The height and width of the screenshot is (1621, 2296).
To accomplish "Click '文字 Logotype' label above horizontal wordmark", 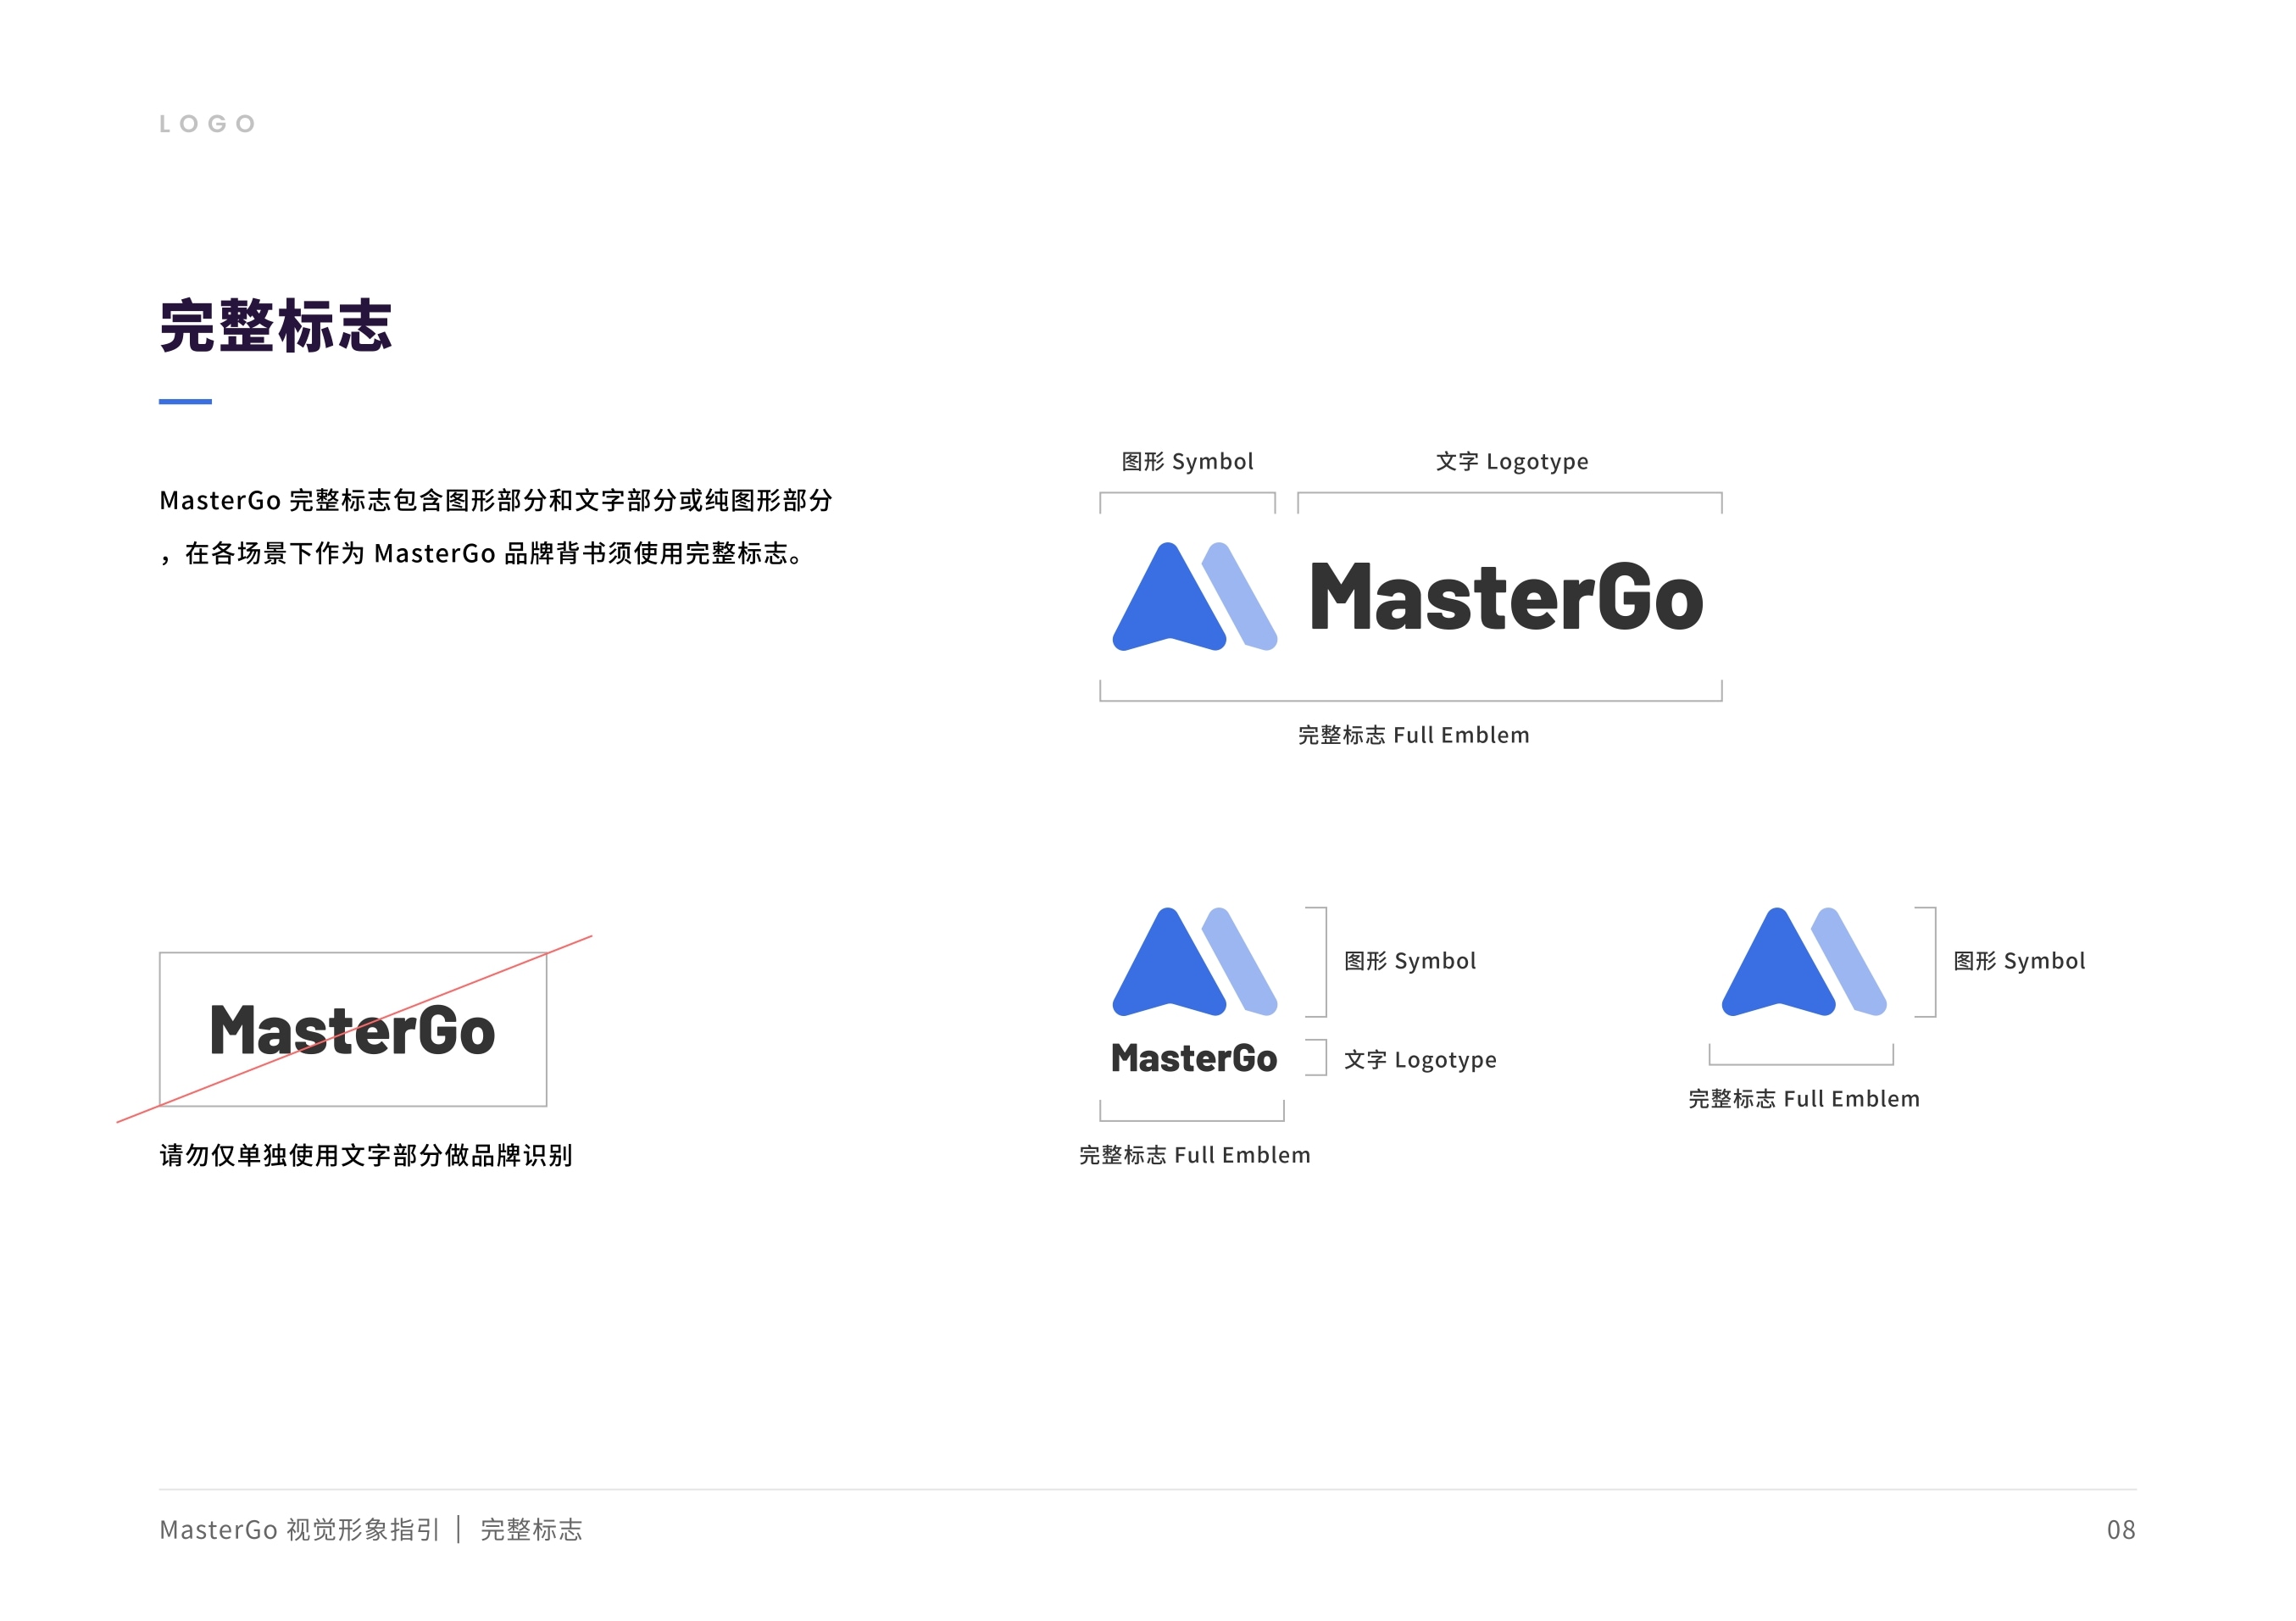I will (x=1512, y=461).
